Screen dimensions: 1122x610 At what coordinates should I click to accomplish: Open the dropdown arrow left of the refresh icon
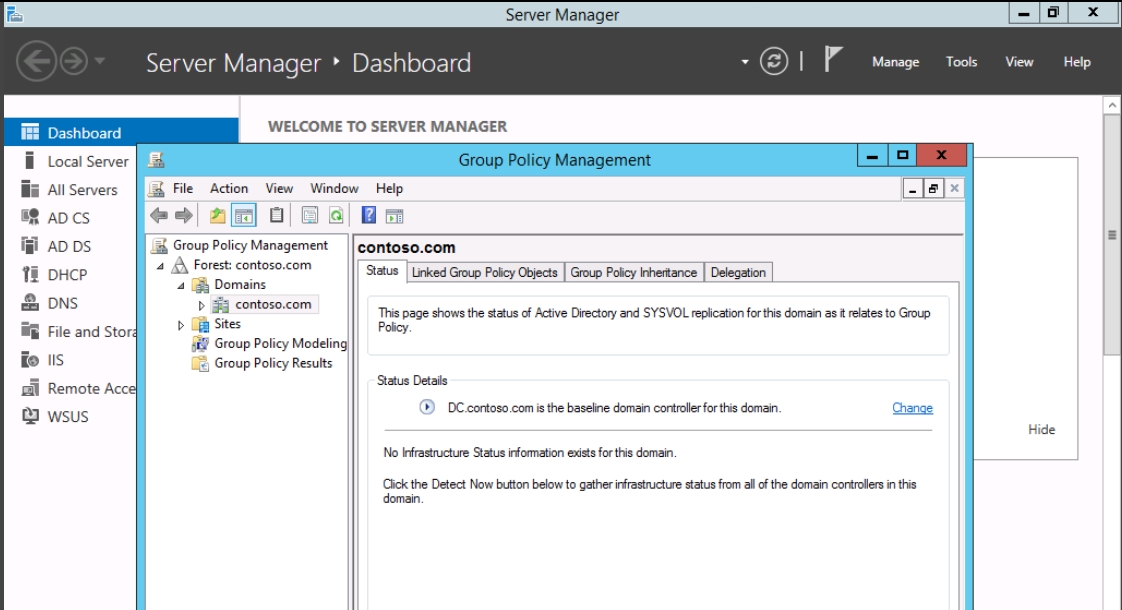pyautogui.click(x=745, y=62)
